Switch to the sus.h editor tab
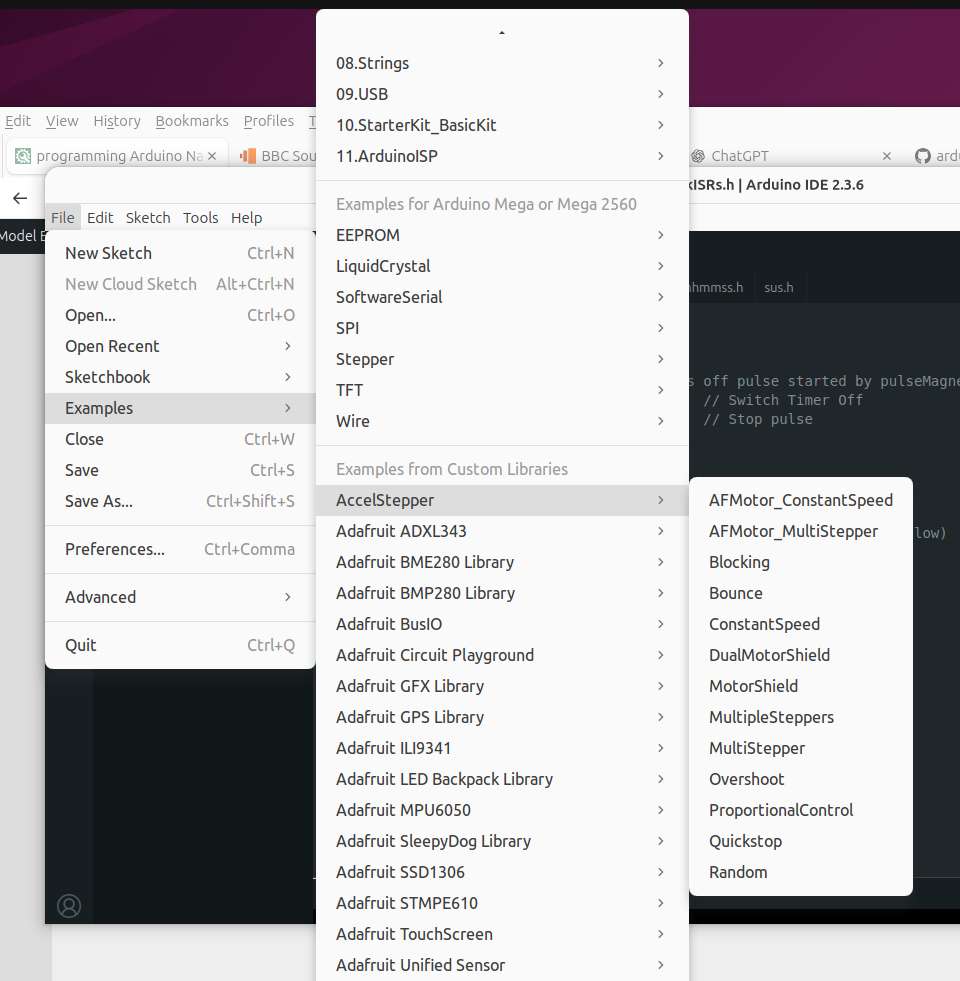960x981 pixels. click(779, 287)
